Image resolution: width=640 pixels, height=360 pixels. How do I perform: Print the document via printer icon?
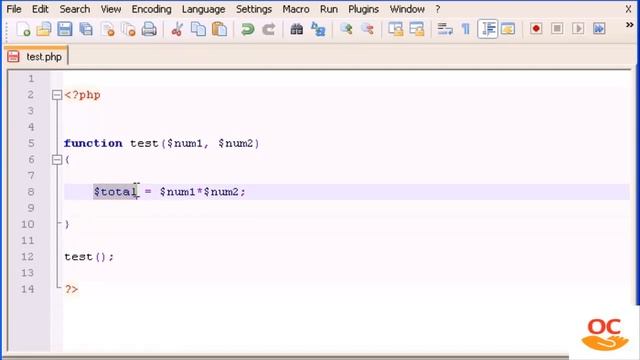click(x=149, y=29)
